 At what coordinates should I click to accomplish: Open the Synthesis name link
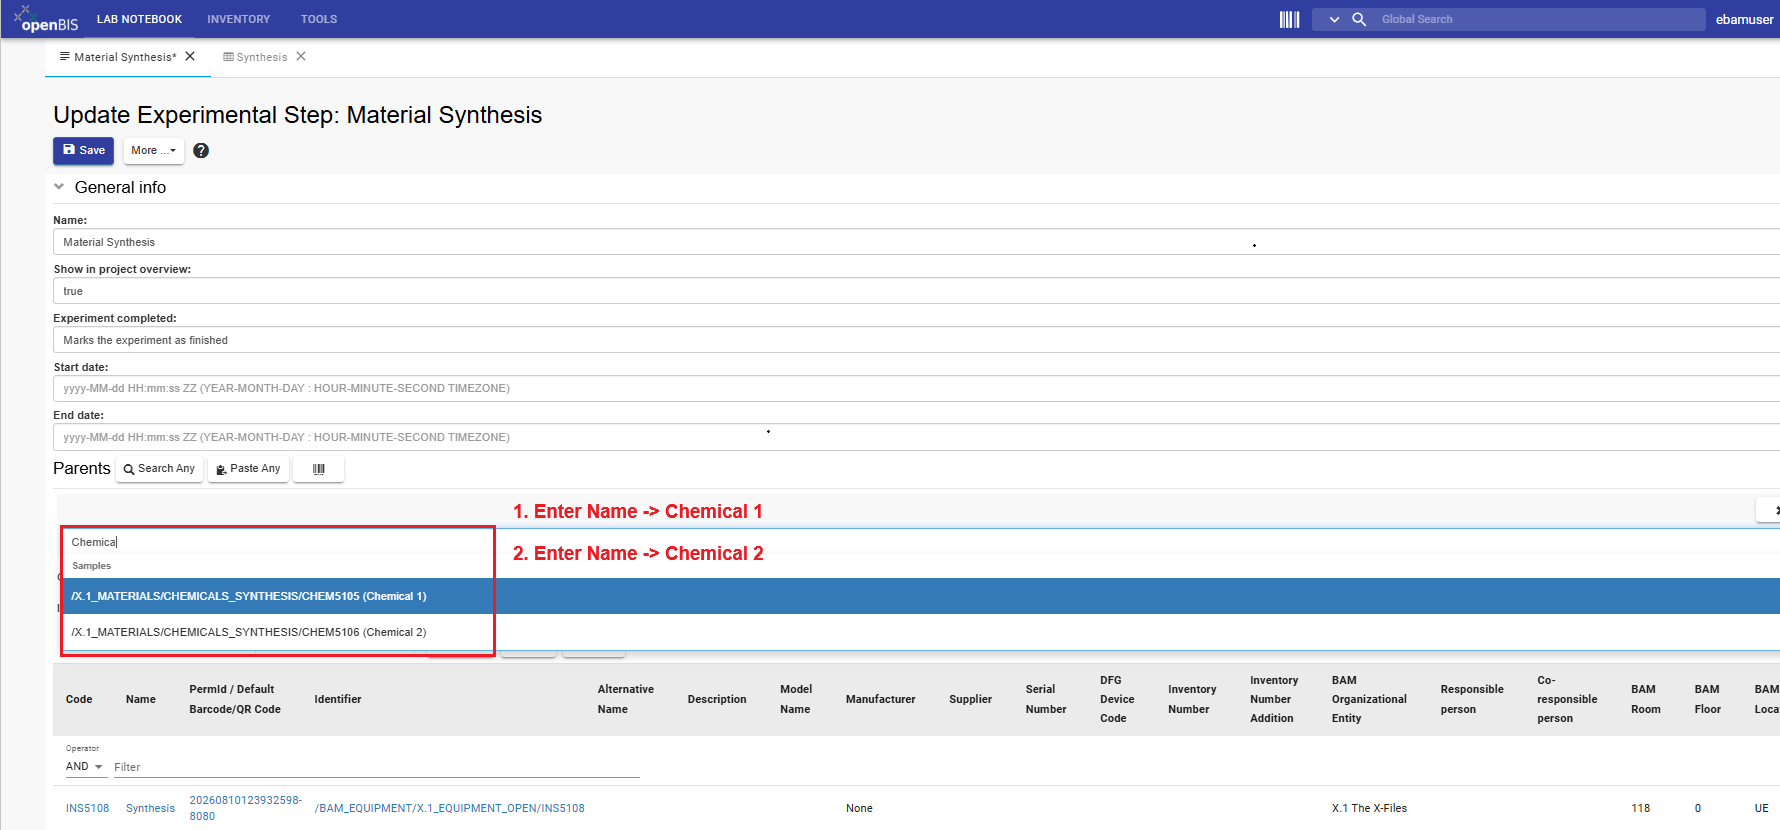pos(150,808)
